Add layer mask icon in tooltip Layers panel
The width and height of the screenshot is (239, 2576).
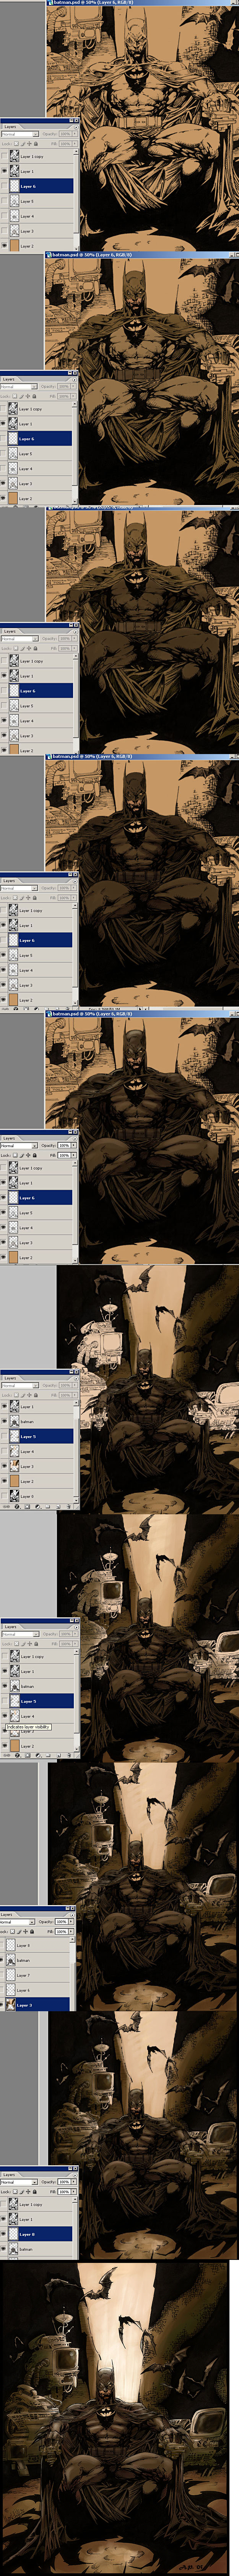28,1755
